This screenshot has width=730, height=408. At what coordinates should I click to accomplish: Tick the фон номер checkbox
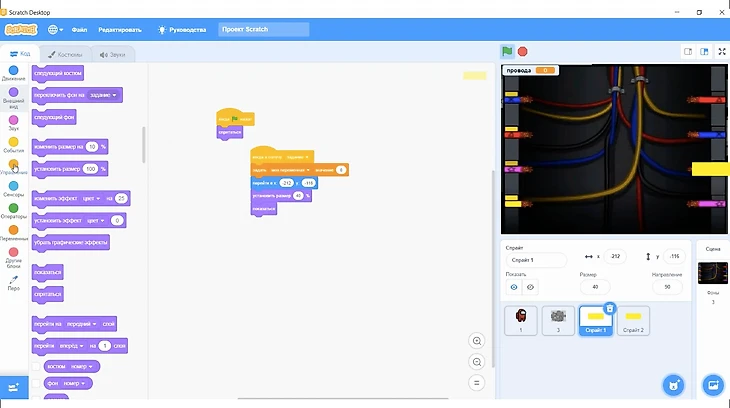pyautogui.click(x=36, y=383)
